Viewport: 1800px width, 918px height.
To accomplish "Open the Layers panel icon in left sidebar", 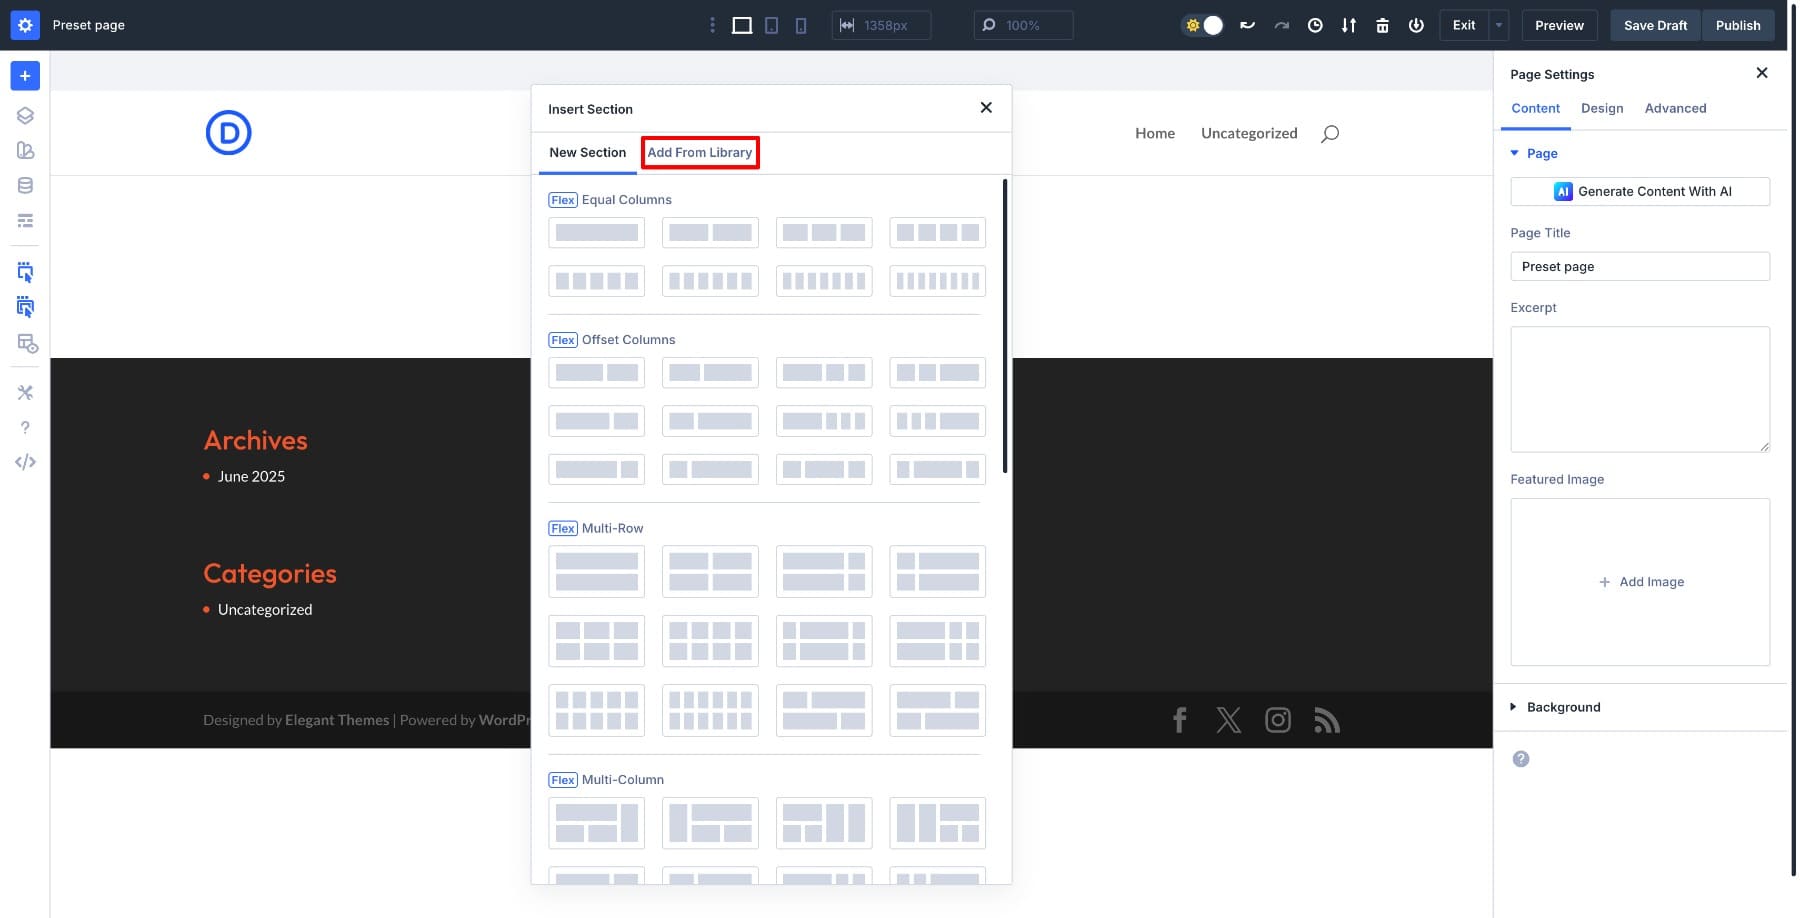I will 25,115.
